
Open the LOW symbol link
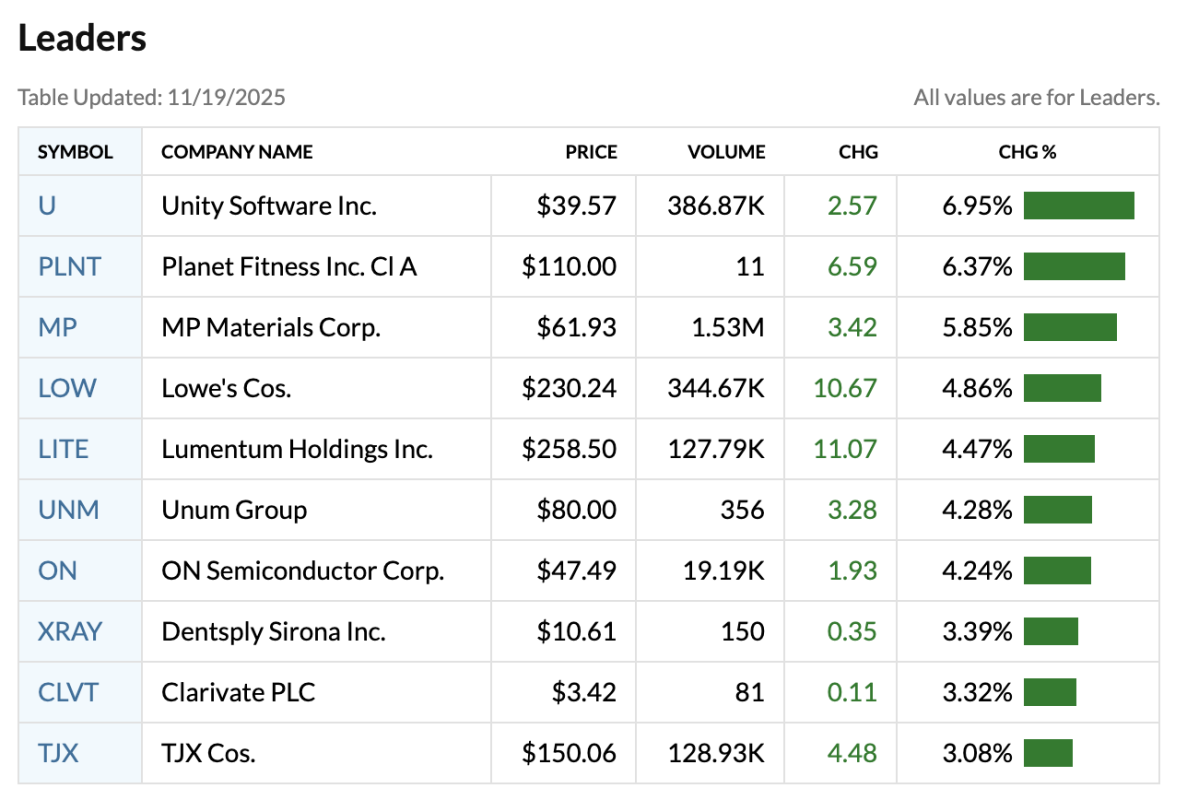click(x=67, y=388)
